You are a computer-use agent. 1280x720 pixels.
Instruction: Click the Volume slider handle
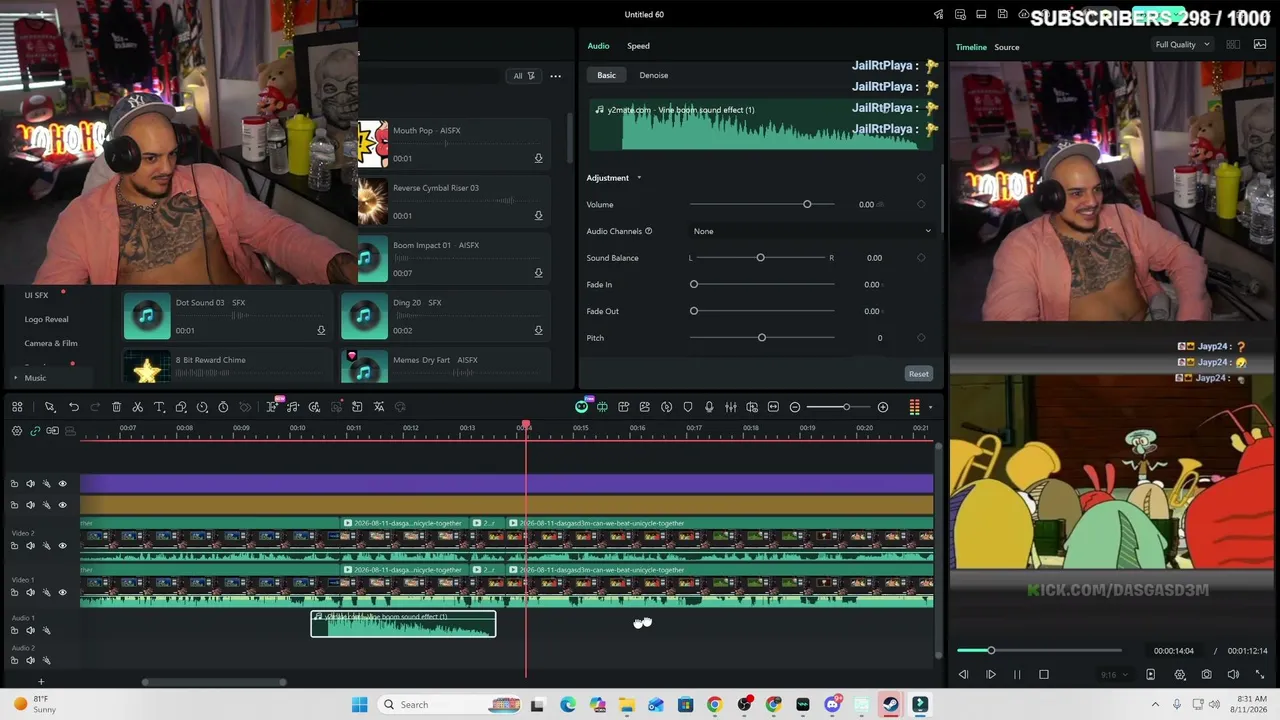pyautogui.click(x=807, y=204)
